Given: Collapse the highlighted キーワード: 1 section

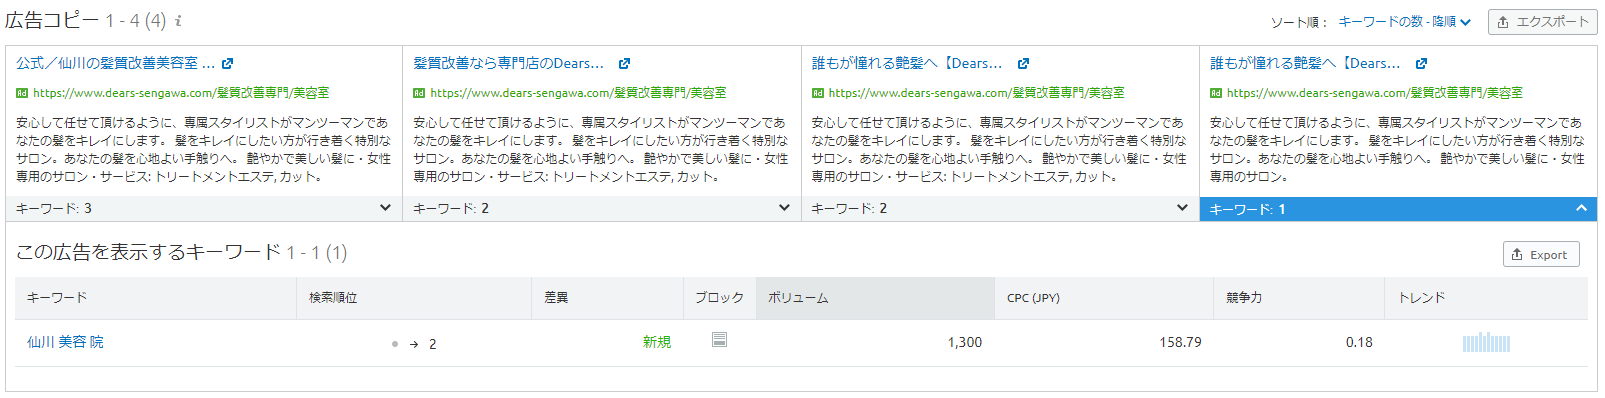Looking at the screenshot, I should coord(1398,208).
